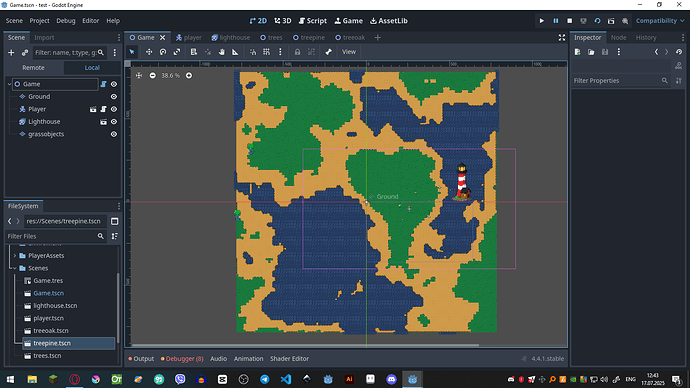Toggle visibility of Lighthouse node
690x388 pixels.
114,122
